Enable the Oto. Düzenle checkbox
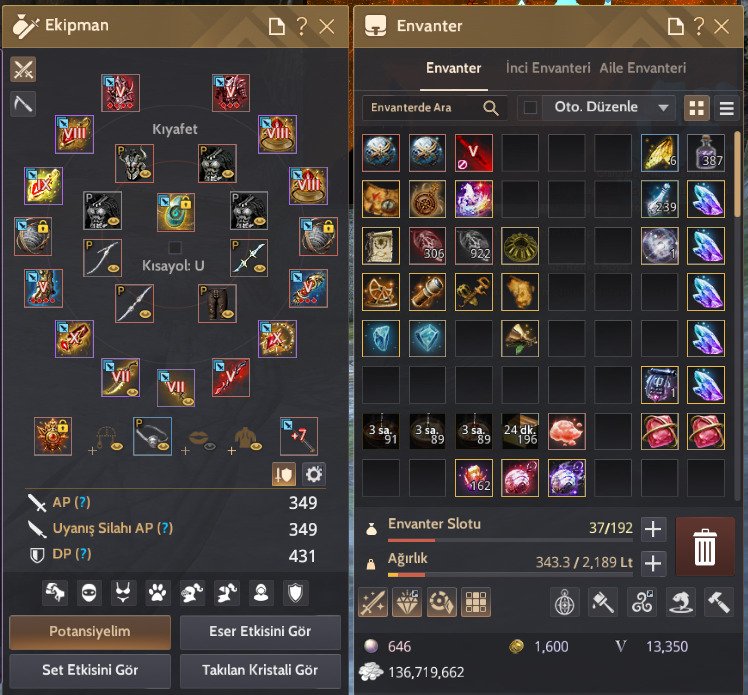 (x=530, y=107)
